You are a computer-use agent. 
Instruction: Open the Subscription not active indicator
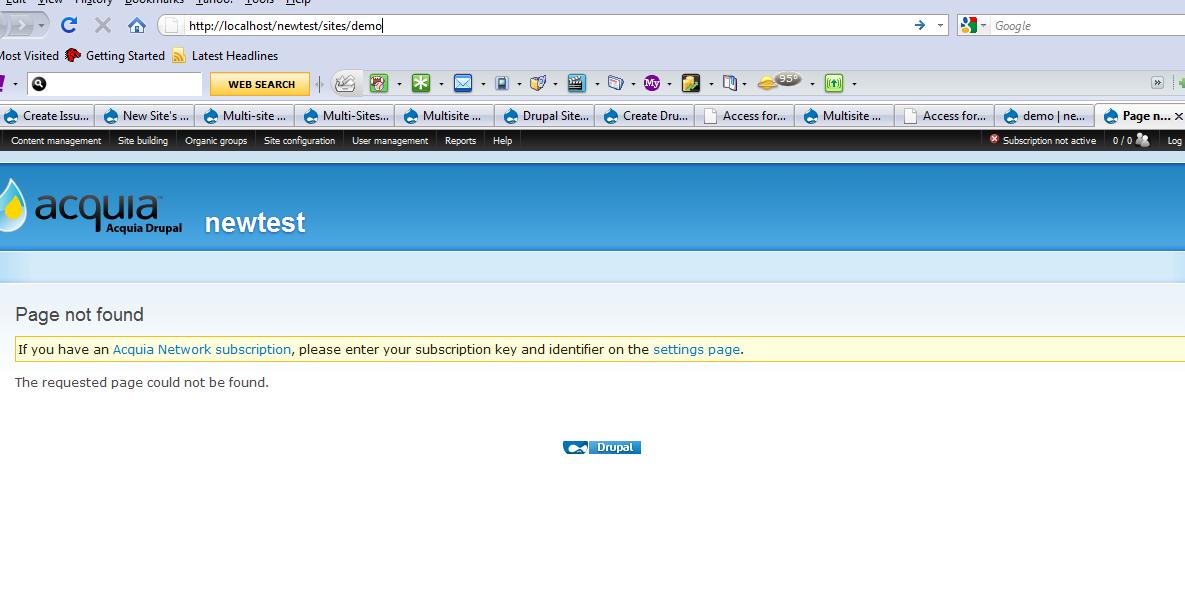1044,141
